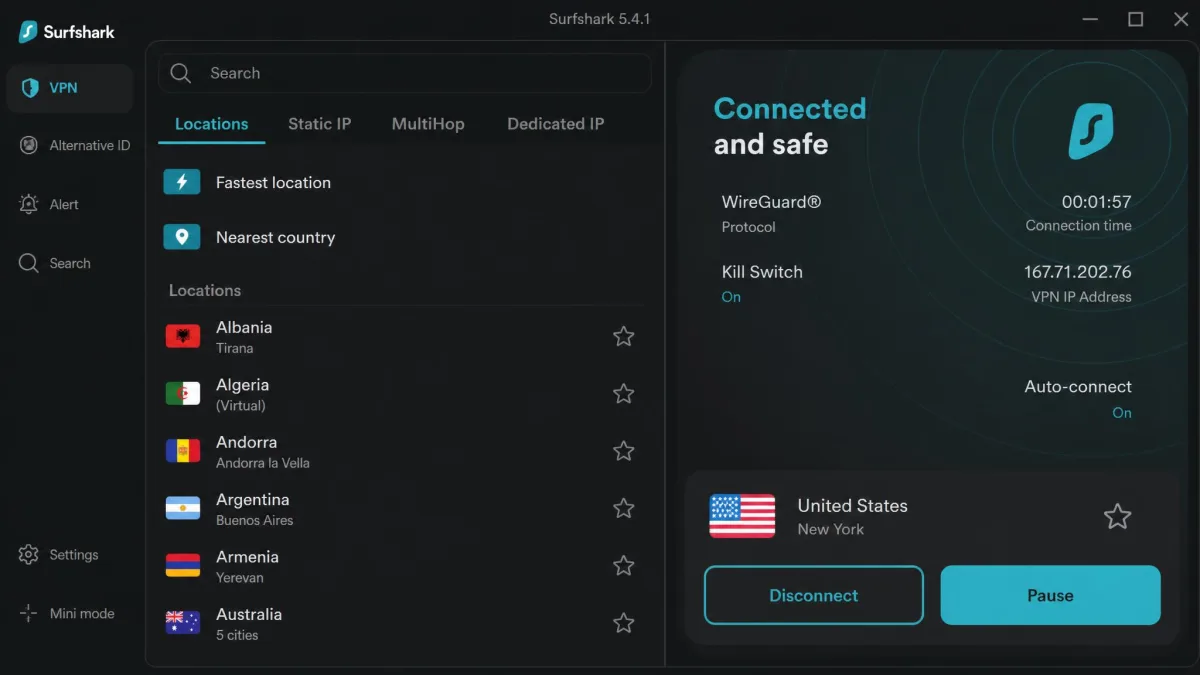Click the United States New York label
Image resolution: width=1200 pixels, height=675 pixels.
tap(852, 516)
